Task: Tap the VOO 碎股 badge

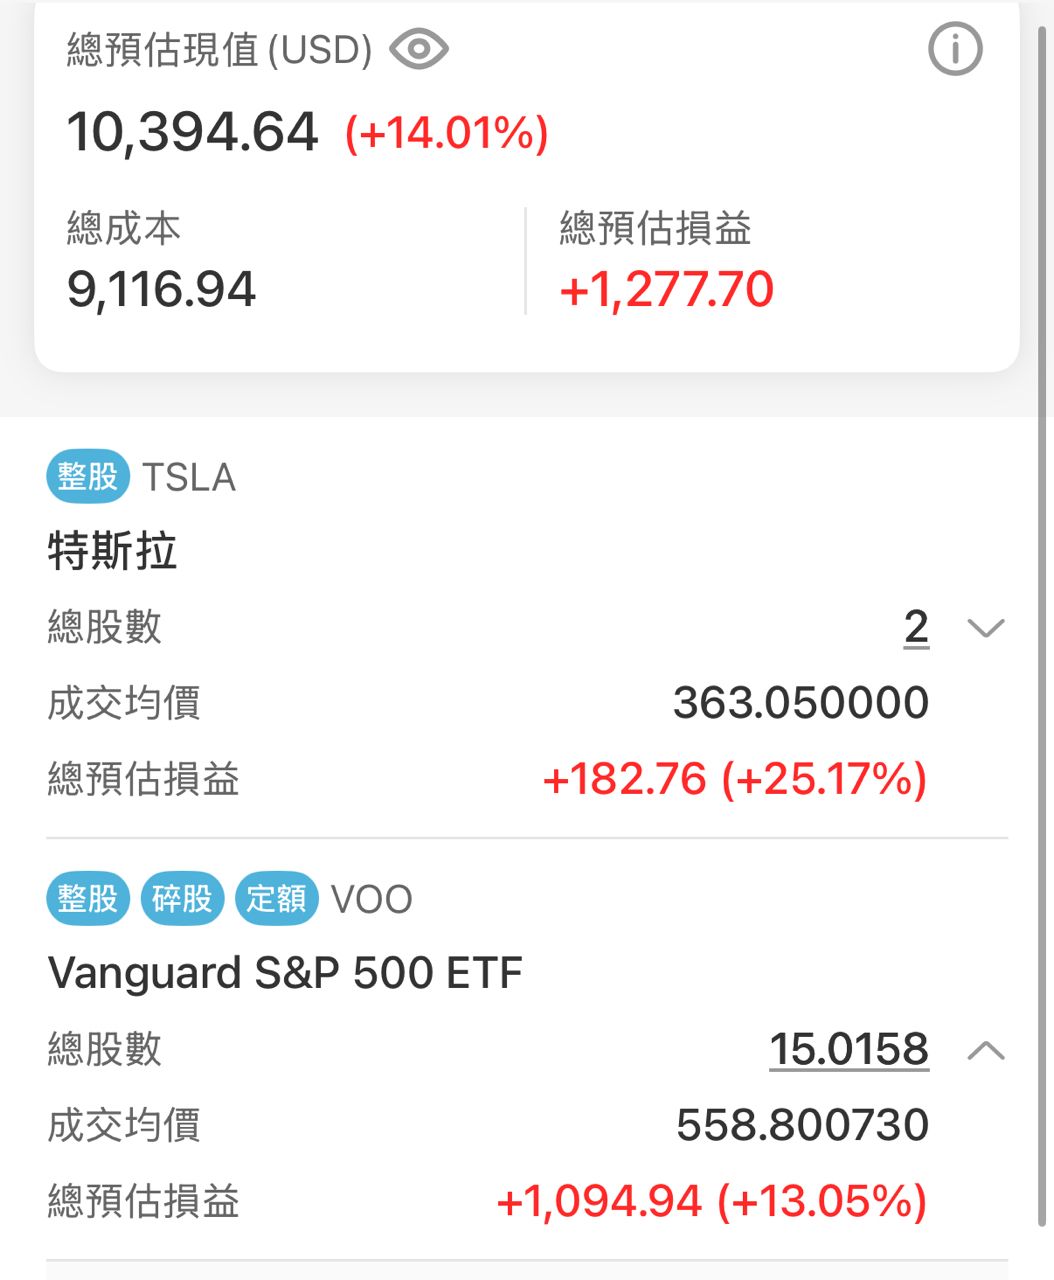Action: (x=182, y=899)
